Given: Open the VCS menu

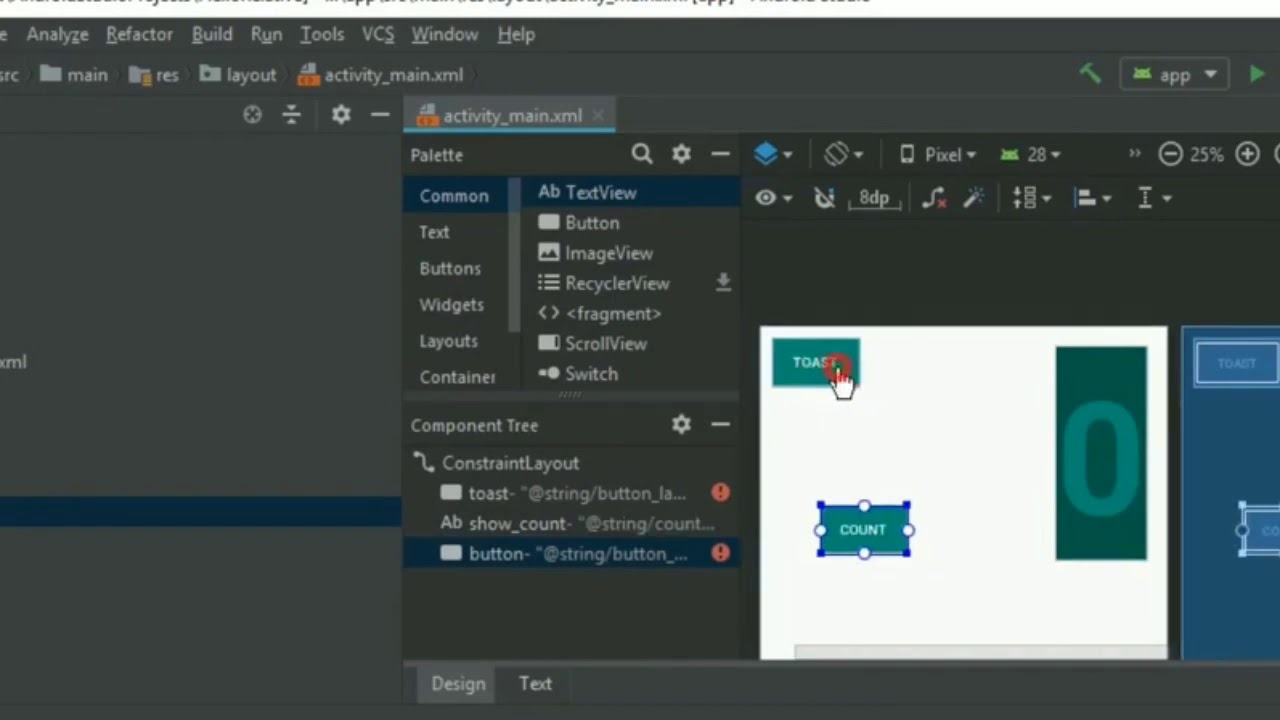Looking at the screenshot, I should pyautogui.click(x=378, y=34).
